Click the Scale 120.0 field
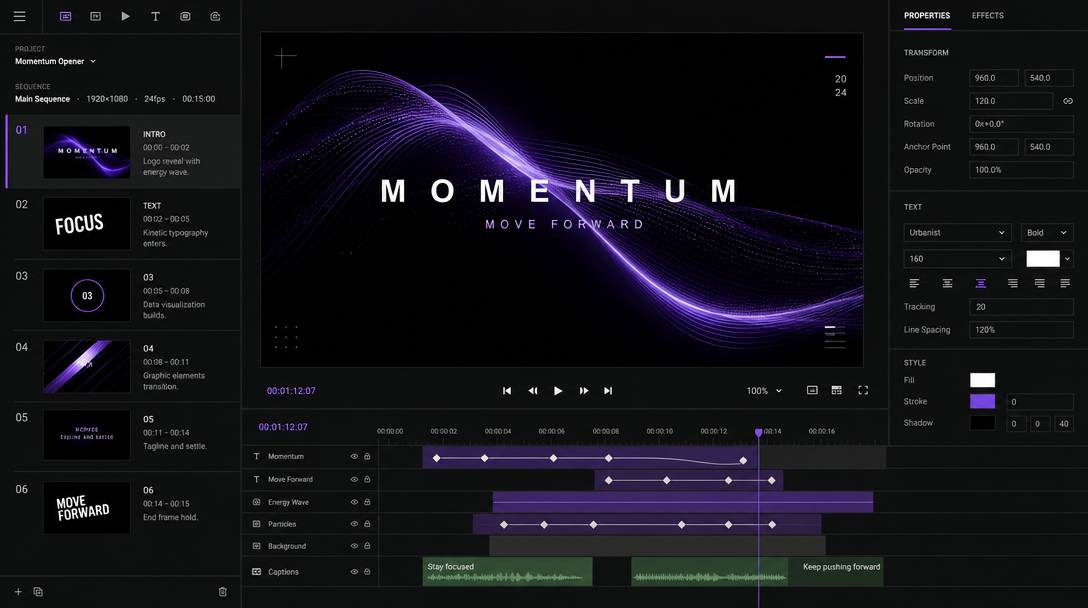Screen dimensions: 1088x608 [x=1011, y=101]
